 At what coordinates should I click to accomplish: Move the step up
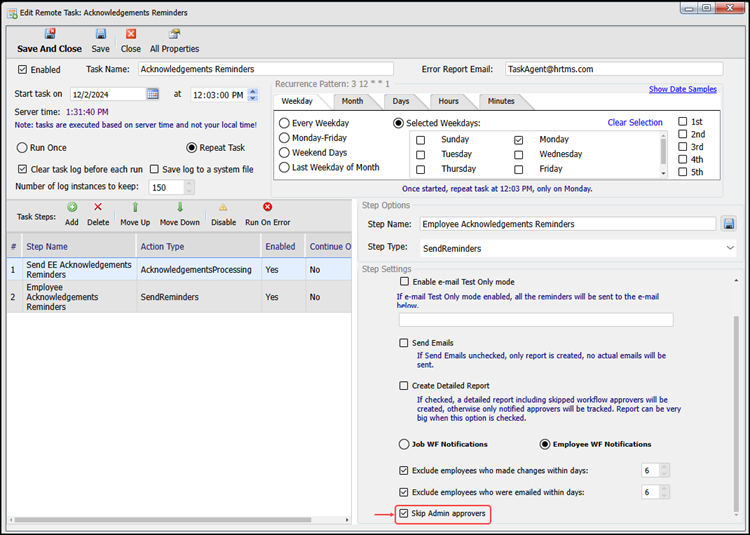click(135, 207)
